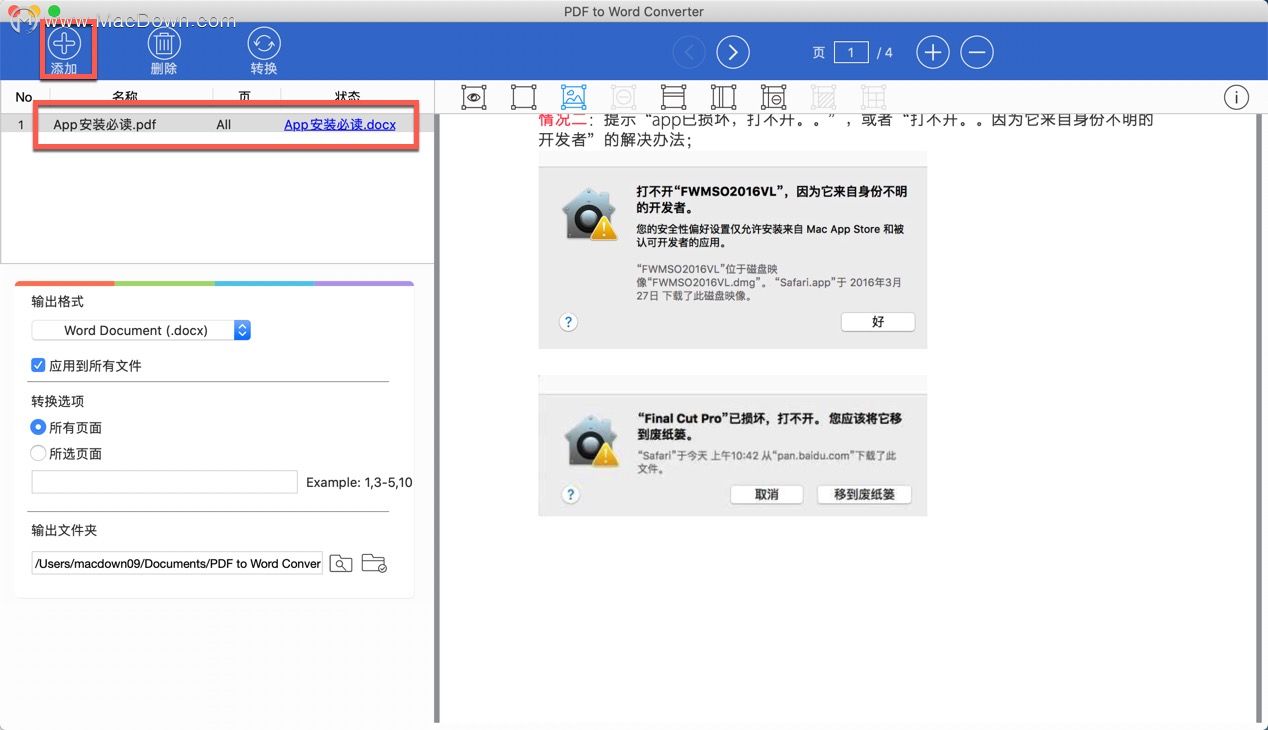1268x730 pixels.
Task: Click the greyed grid frame tool
Action: pos(873,97)
